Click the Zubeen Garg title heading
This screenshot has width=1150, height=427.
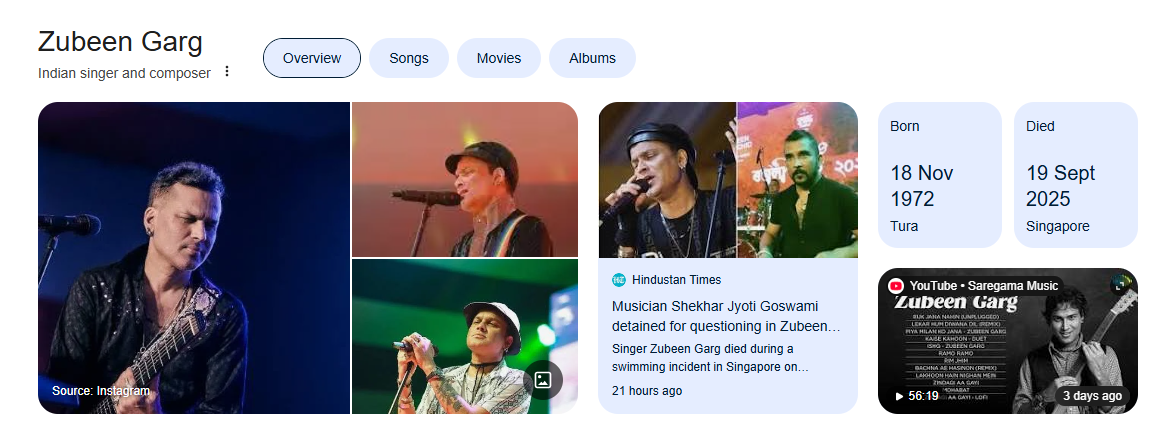(120, 42)
